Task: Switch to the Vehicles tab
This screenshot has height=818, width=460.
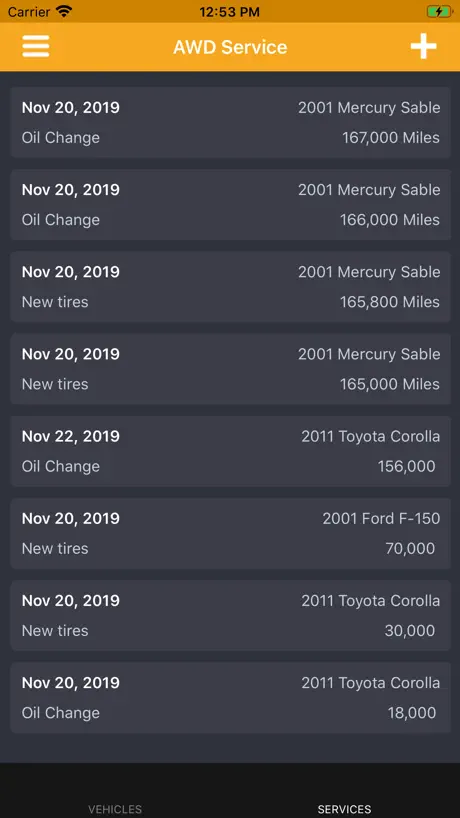Action: tap(115, 809)
